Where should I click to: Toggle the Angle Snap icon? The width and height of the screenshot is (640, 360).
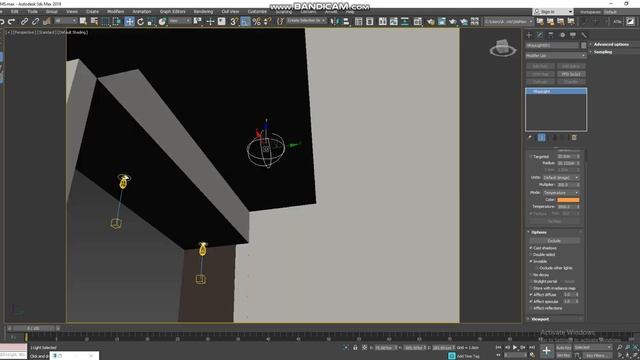(x=245, y=21)
